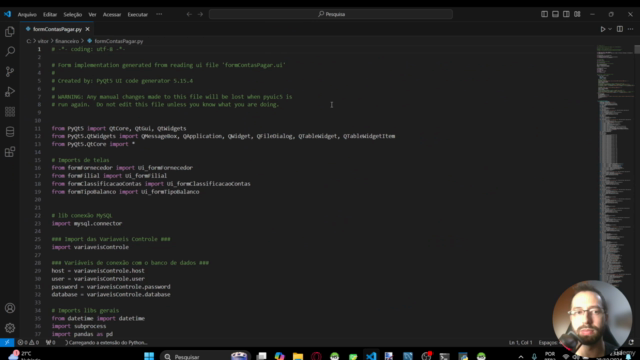The image size is (640, 360).
Task: Toggle the primary side bar layout icon
Action: coord(544,14)
